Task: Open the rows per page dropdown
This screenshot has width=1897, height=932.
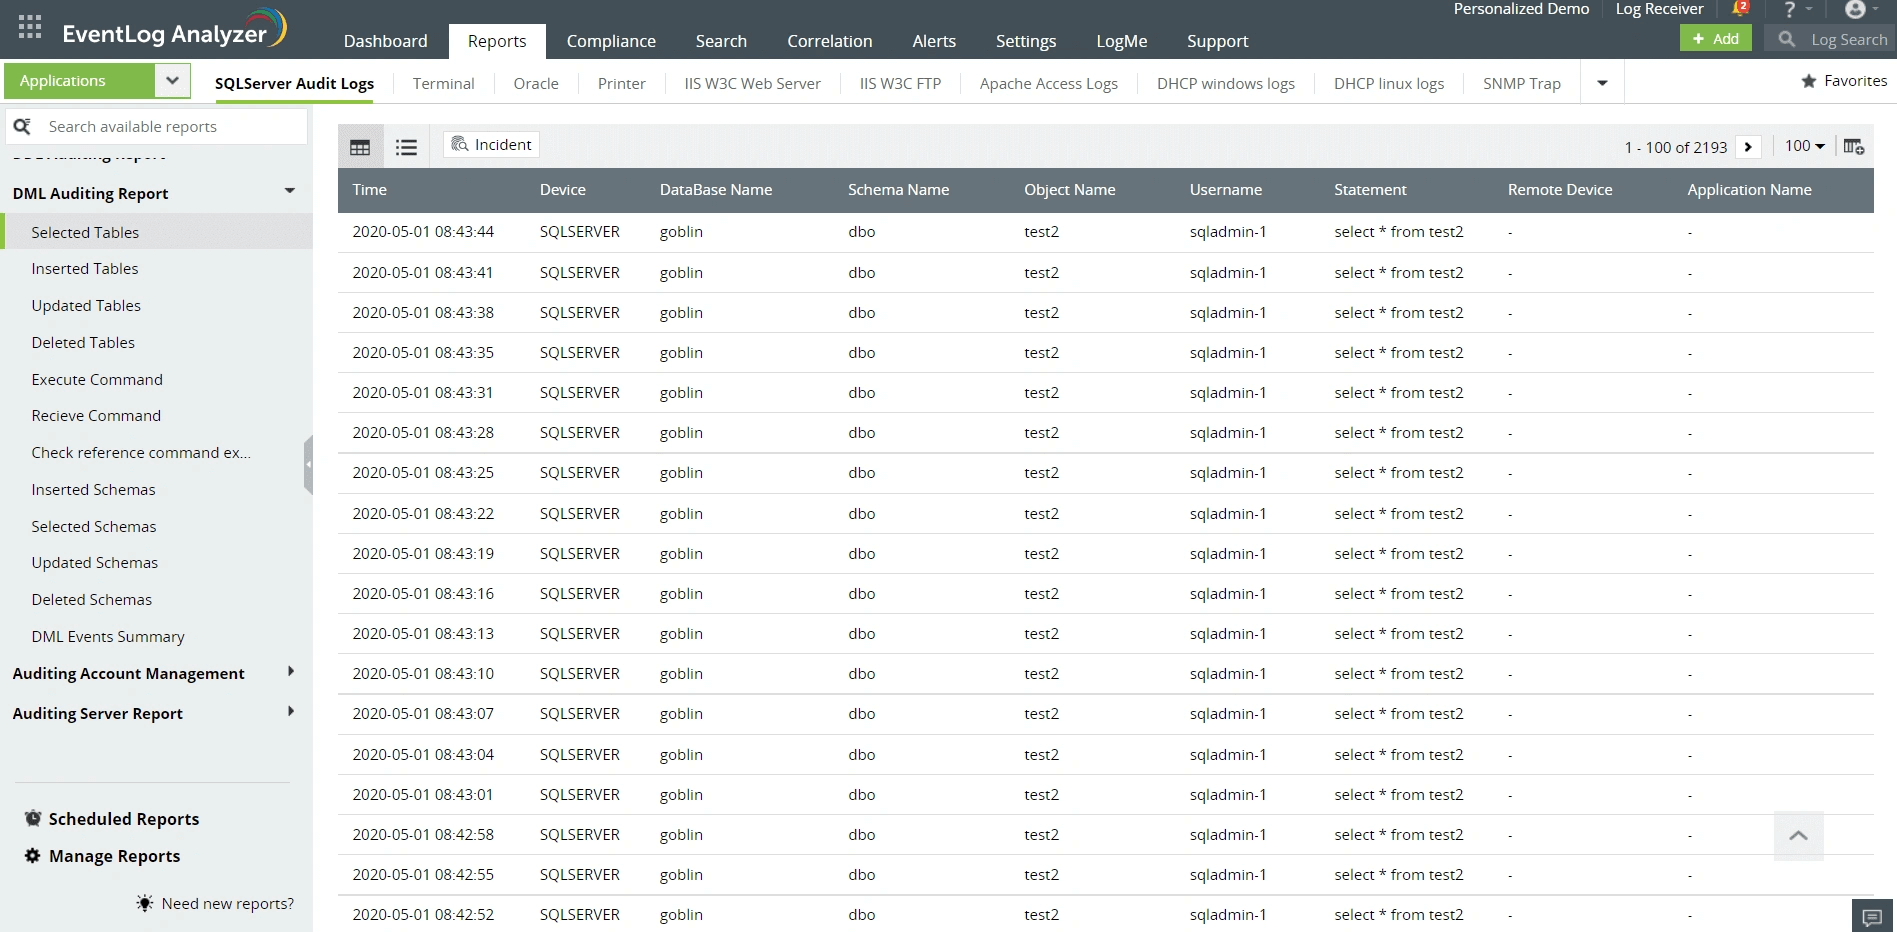Action: [x=1804, y=146]
